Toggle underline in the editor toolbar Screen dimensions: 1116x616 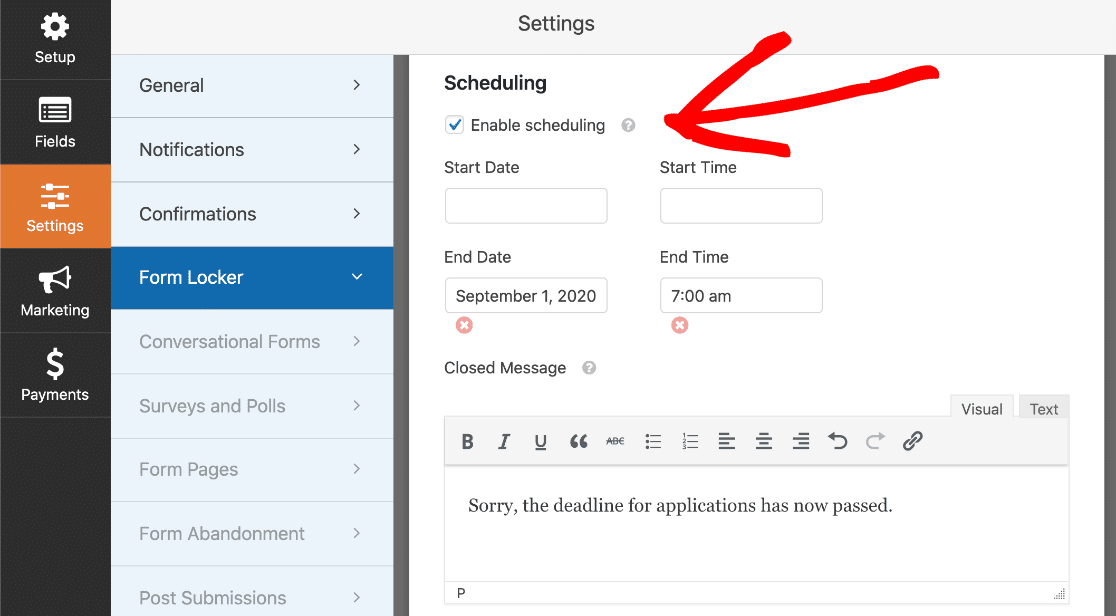coord(541,441)
